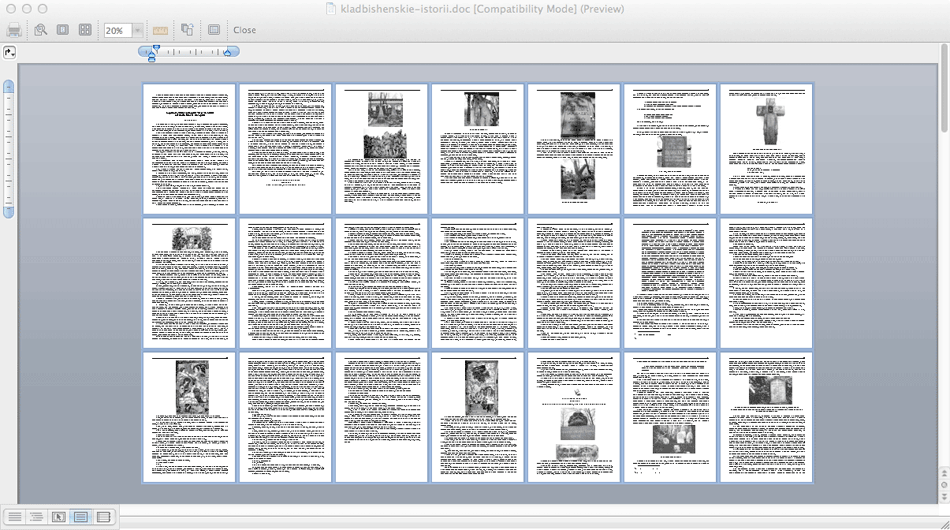Toggle the Full Screen preview button

tap(214, 30)
